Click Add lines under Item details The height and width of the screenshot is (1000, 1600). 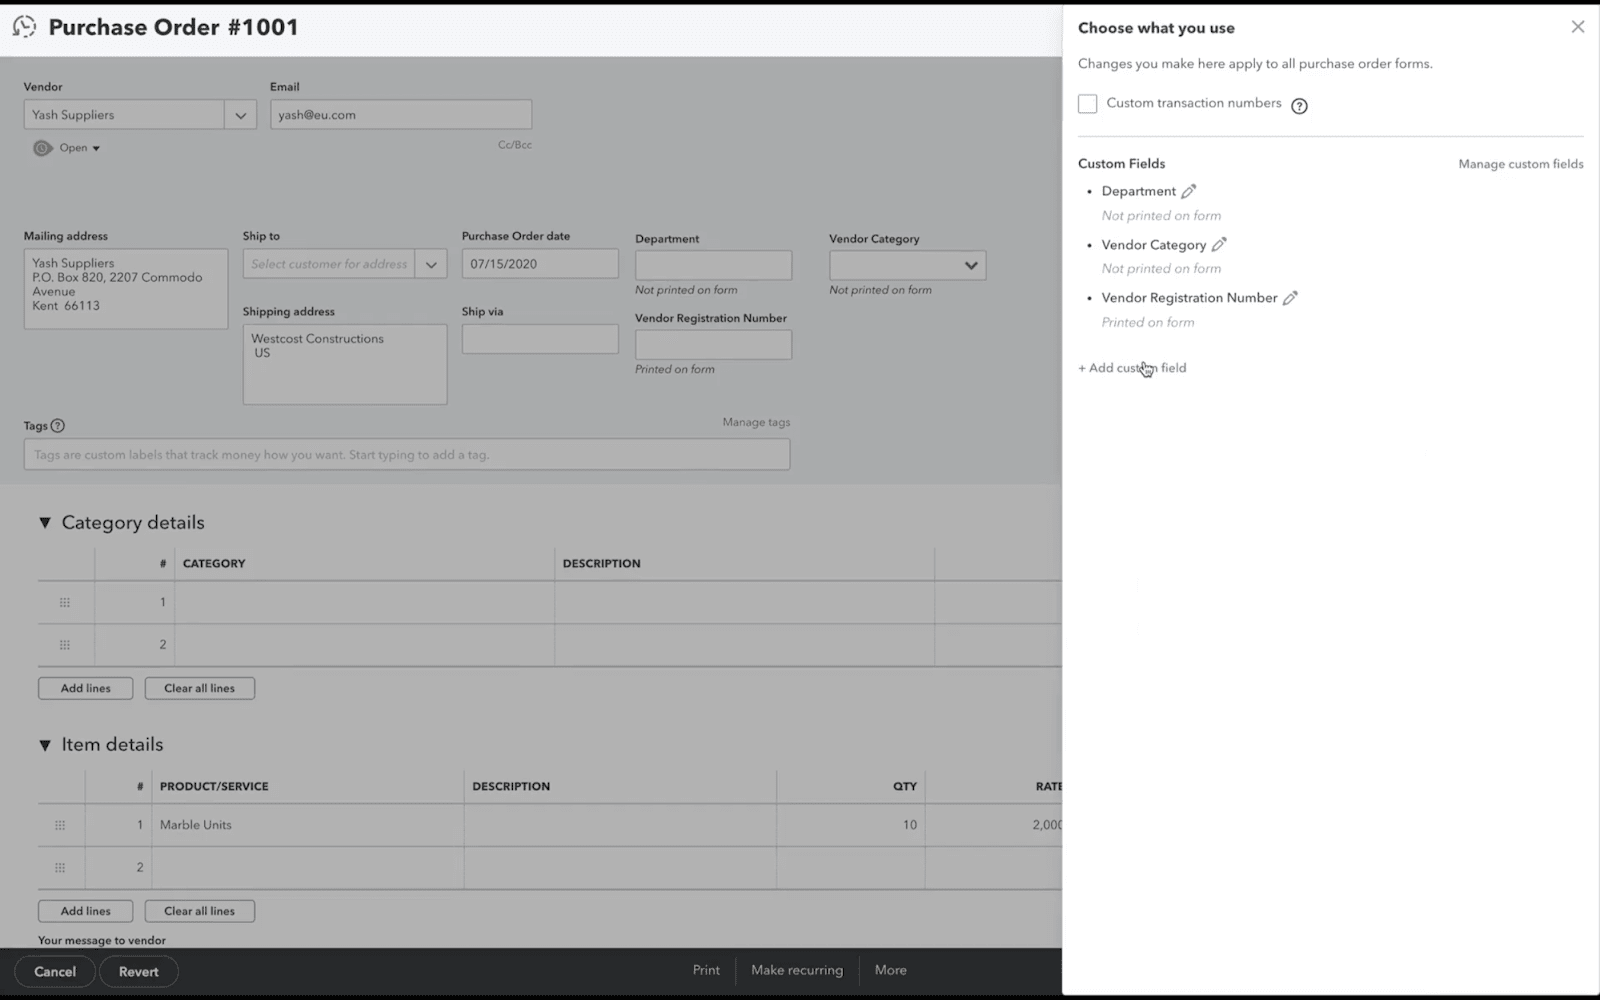pyautogui.click(x=86, y=911)
